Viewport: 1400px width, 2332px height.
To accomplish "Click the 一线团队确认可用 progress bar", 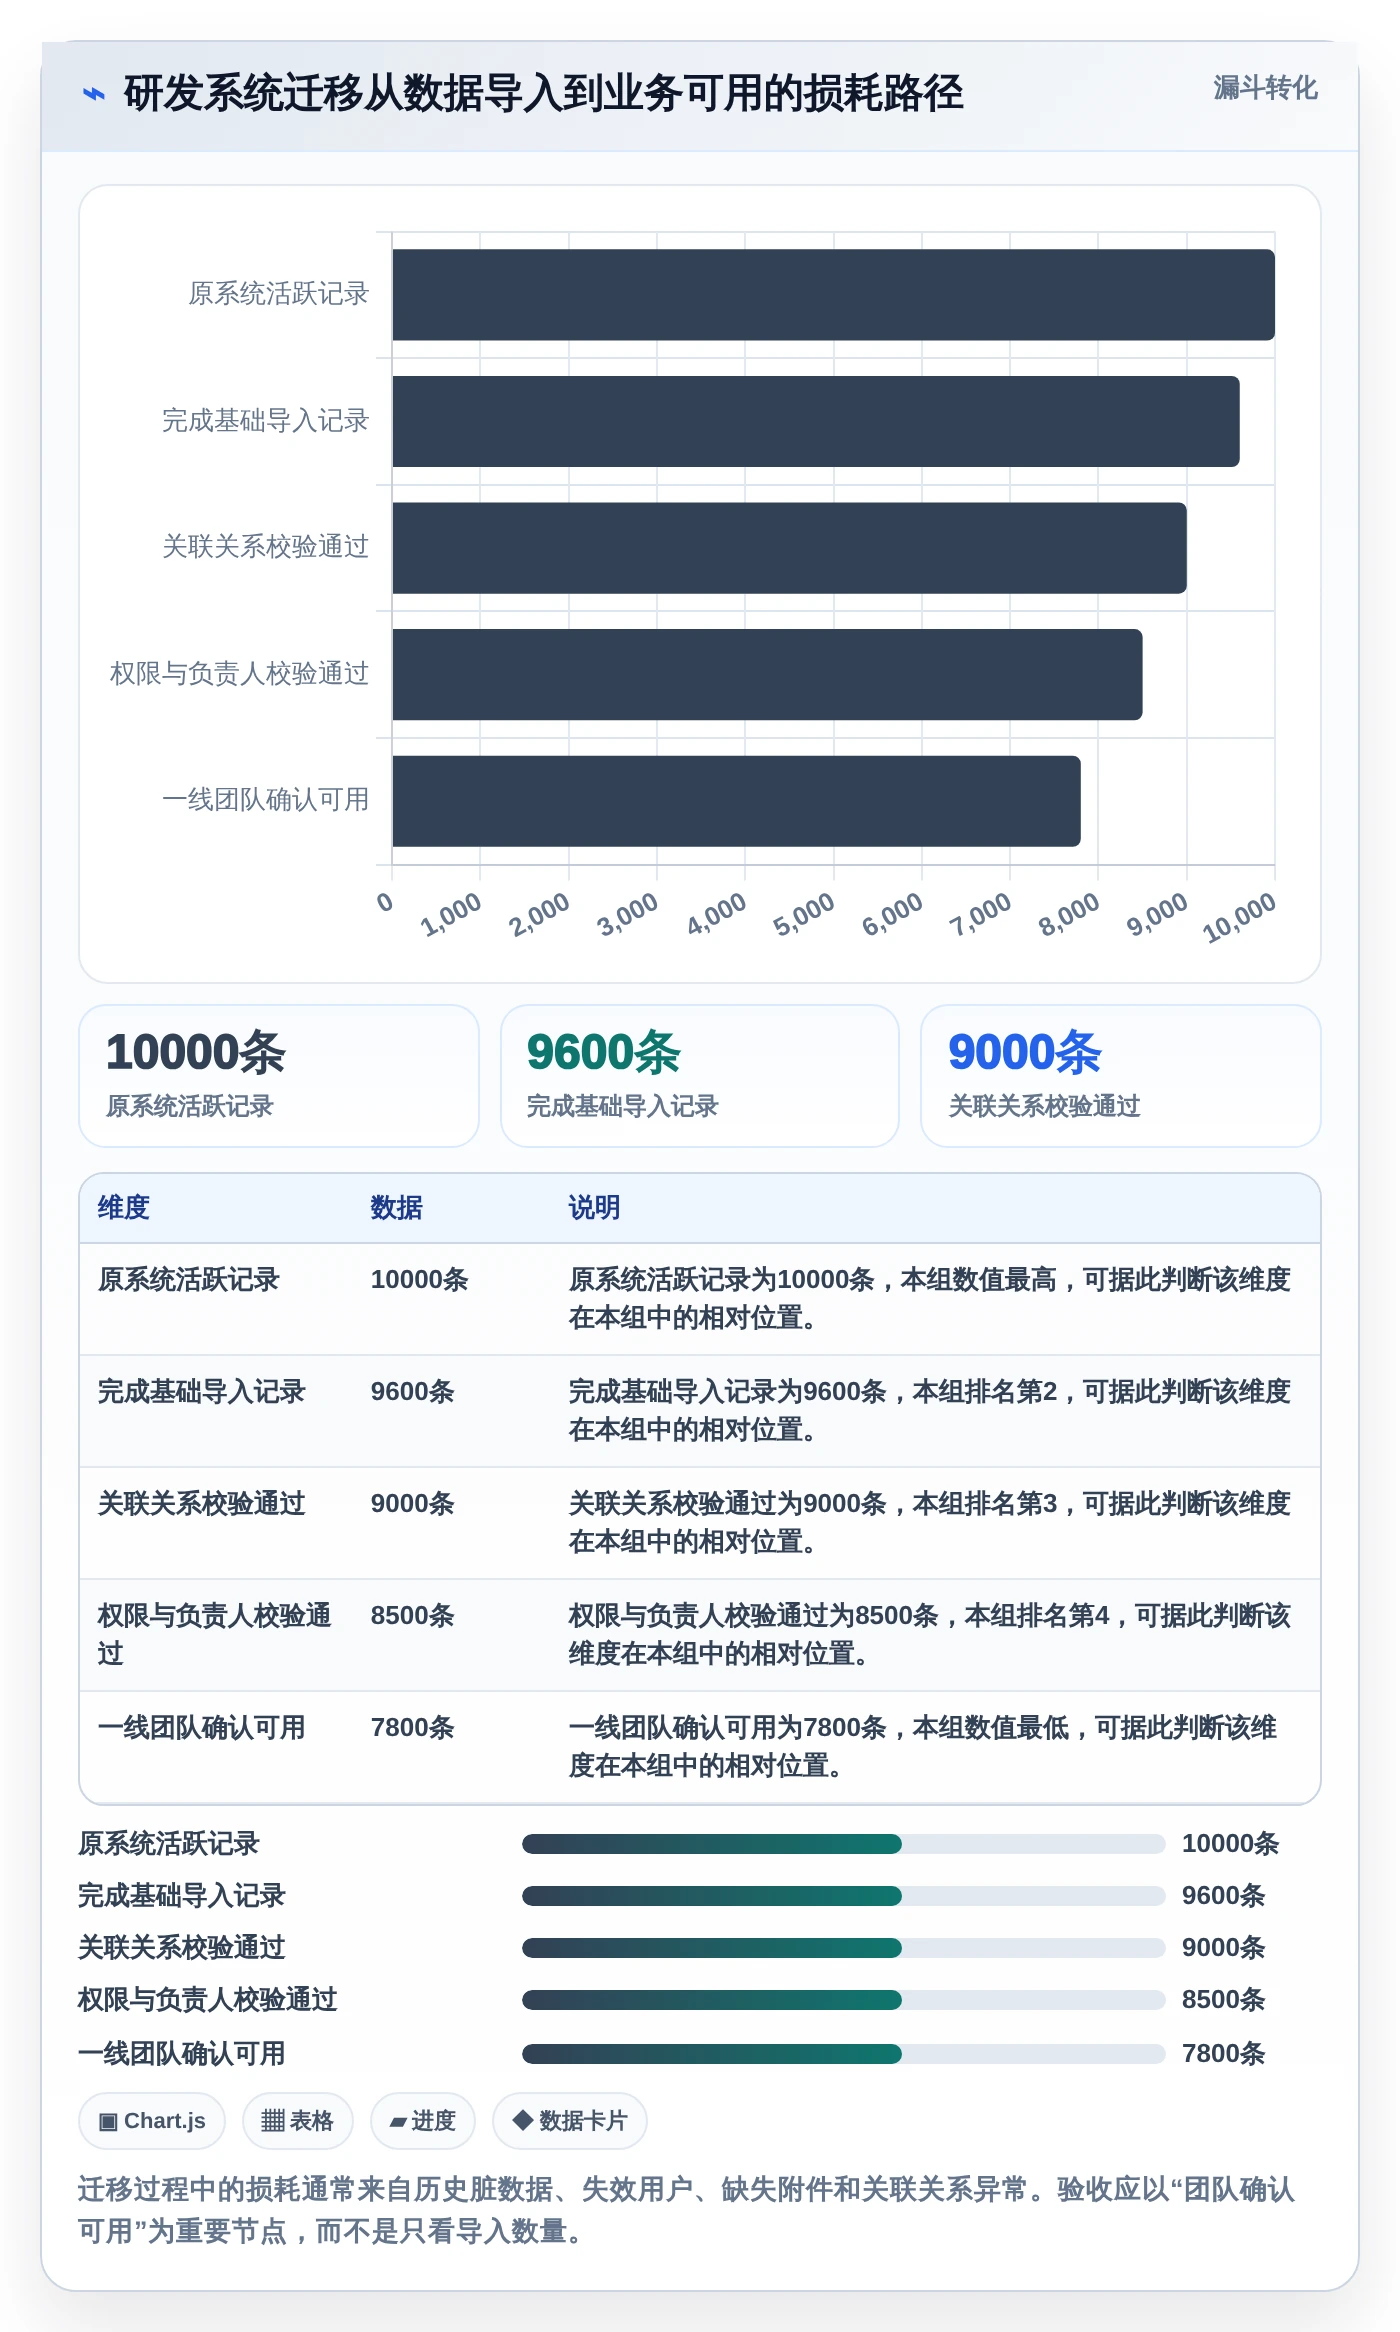I will pyautogui.click(x=843, y=2053).
